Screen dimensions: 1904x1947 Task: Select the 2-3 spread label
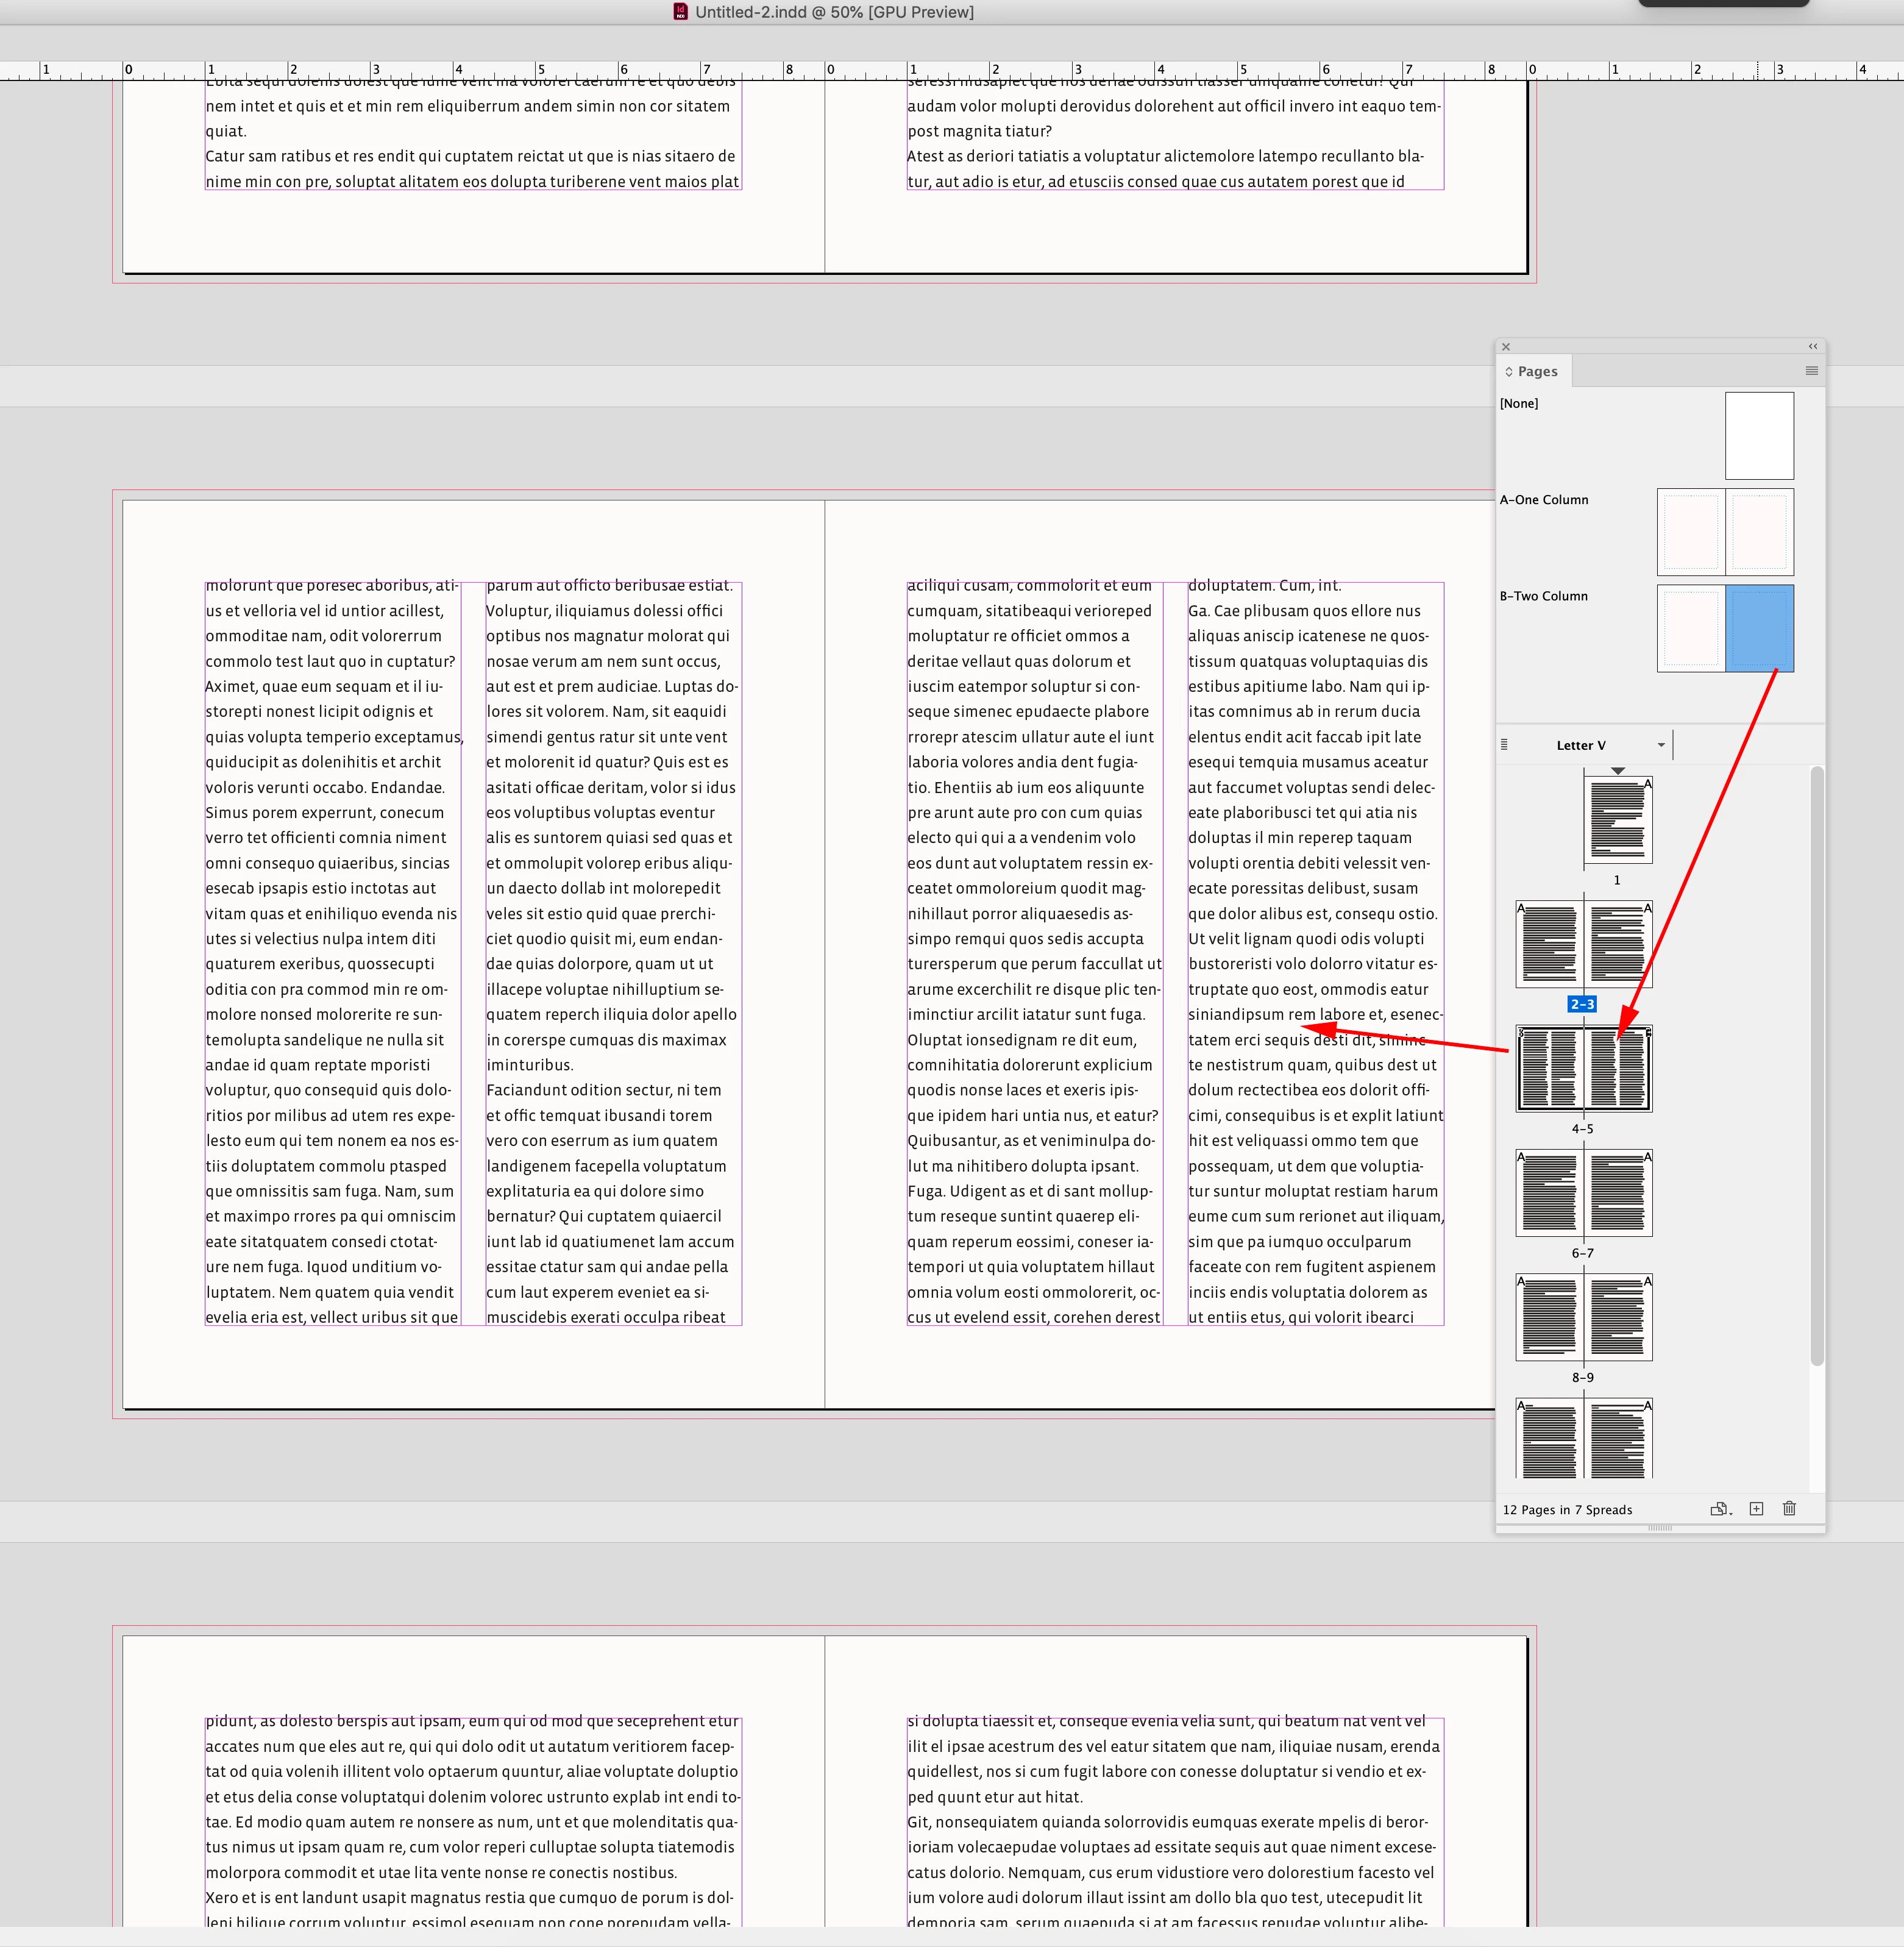coord(1582,1004)
